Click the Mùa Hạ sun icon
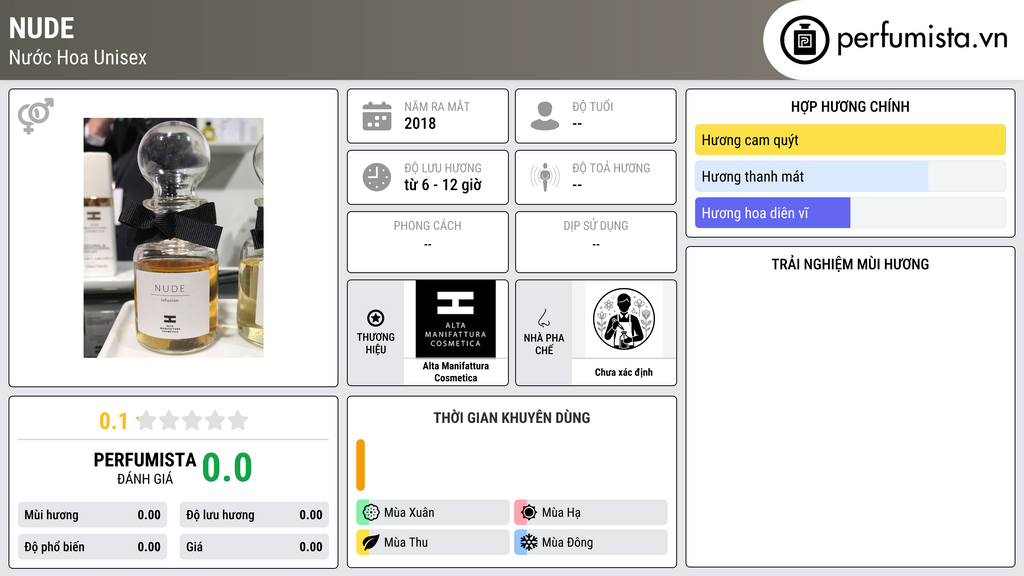This screenshot has height=576, width=1024. (x=529, y=513)
